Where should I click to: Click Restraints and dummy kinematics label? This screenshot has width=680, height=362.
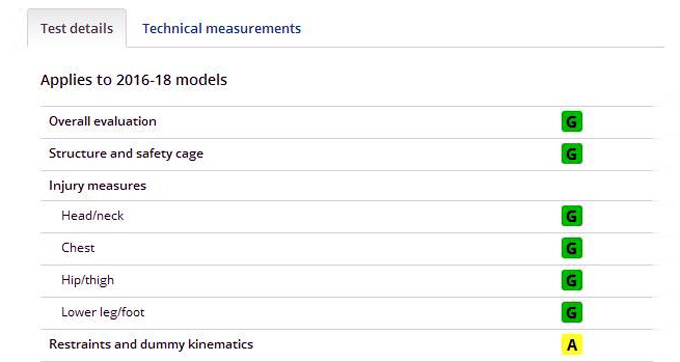point(151,344)
